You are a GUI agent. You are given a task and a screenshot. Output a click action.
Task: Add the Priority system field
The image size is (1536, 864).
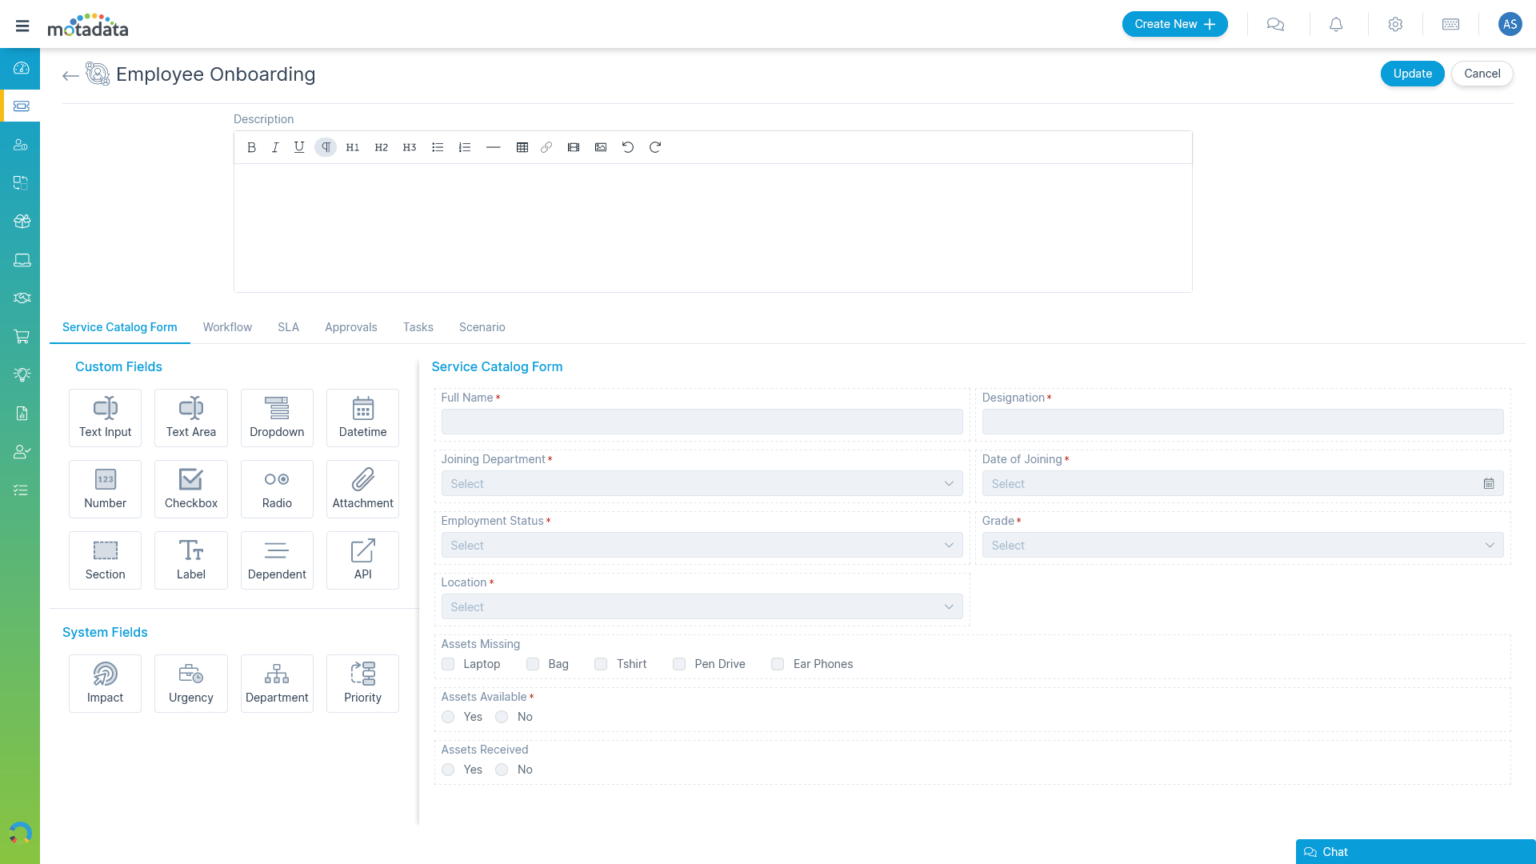click(x=362, y=683)
